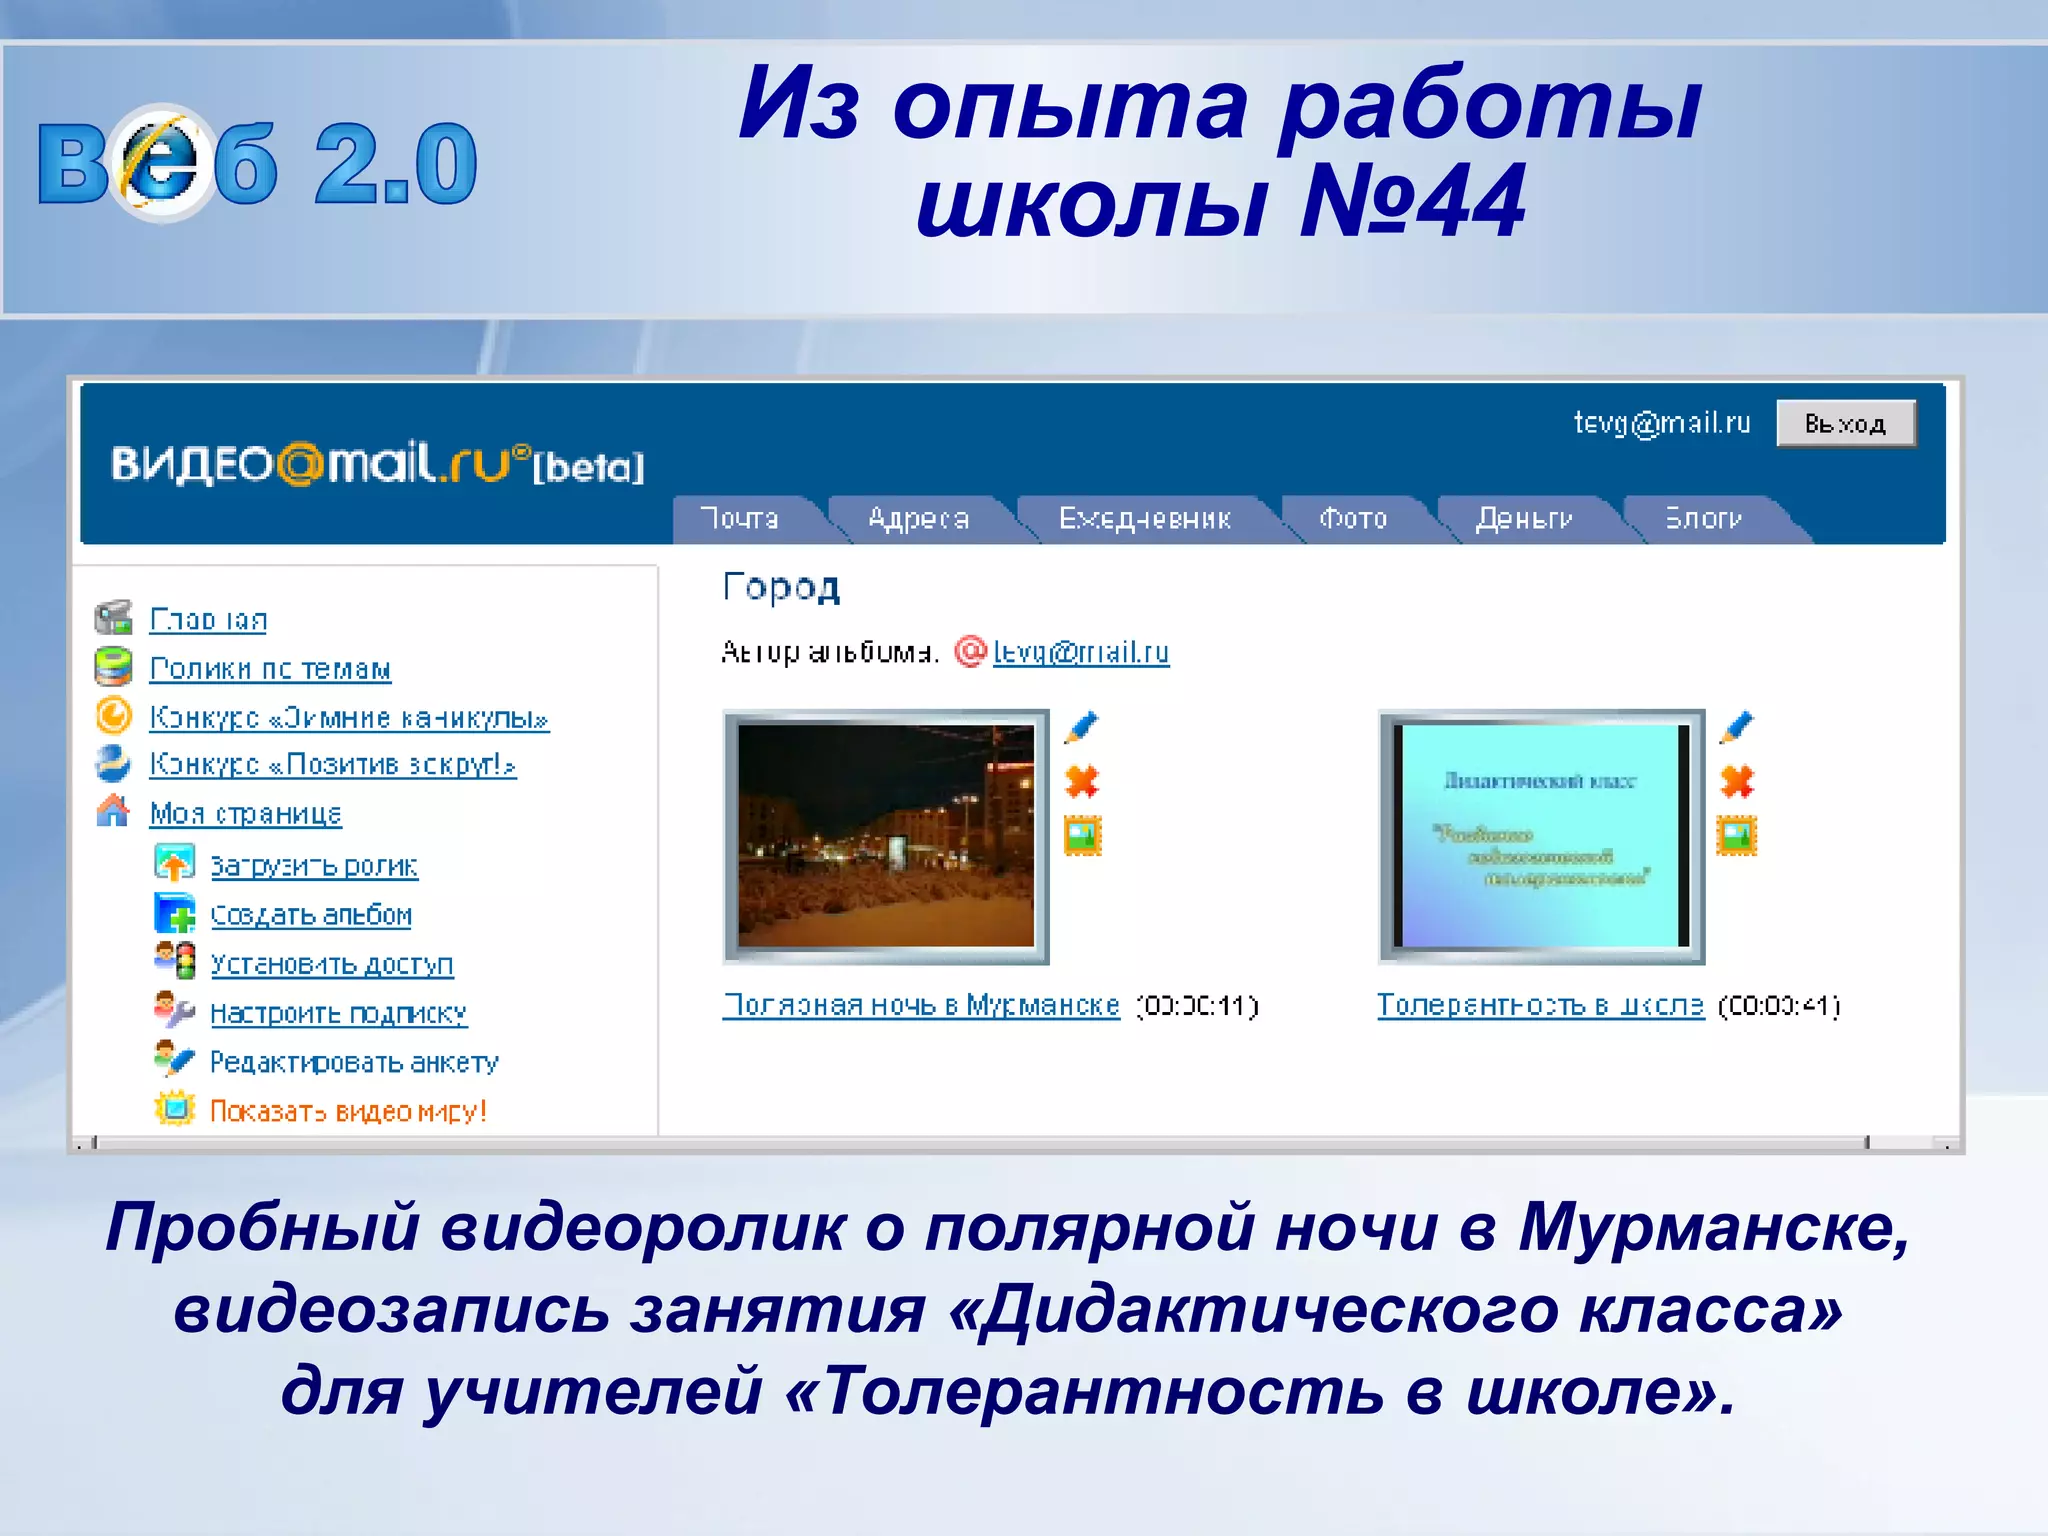Click the upload arrow icon for Загрузить ролик
The width and height of the screenshot is (2048, 1536).
point(174,863)
